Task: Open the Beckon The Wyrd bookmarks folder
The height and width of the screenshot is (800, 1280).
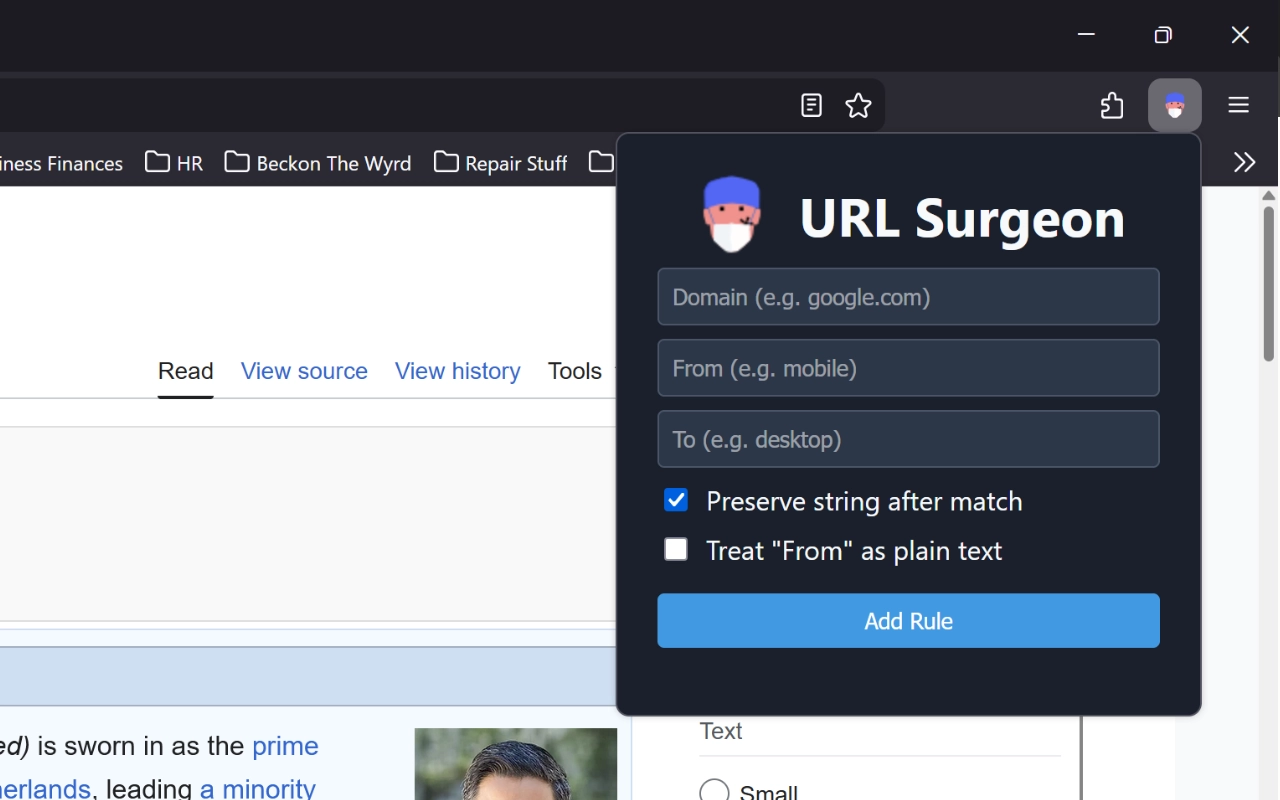Action: click(317, 162)
